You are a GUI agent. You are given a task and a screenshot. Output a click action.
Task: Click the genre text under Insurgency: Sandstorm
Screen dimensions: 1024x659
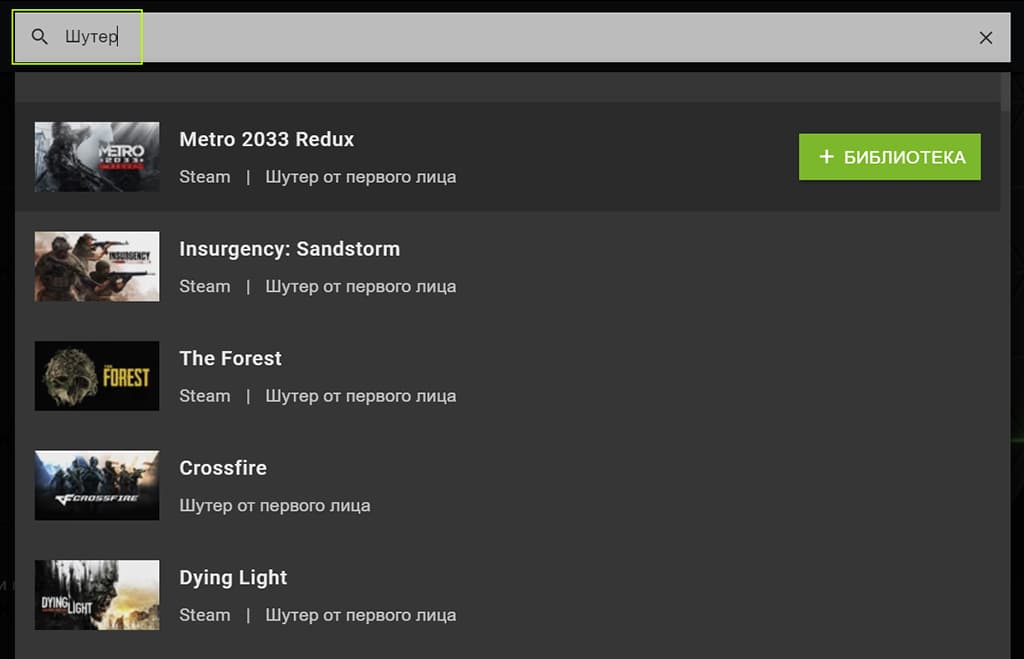pos(360,287)
